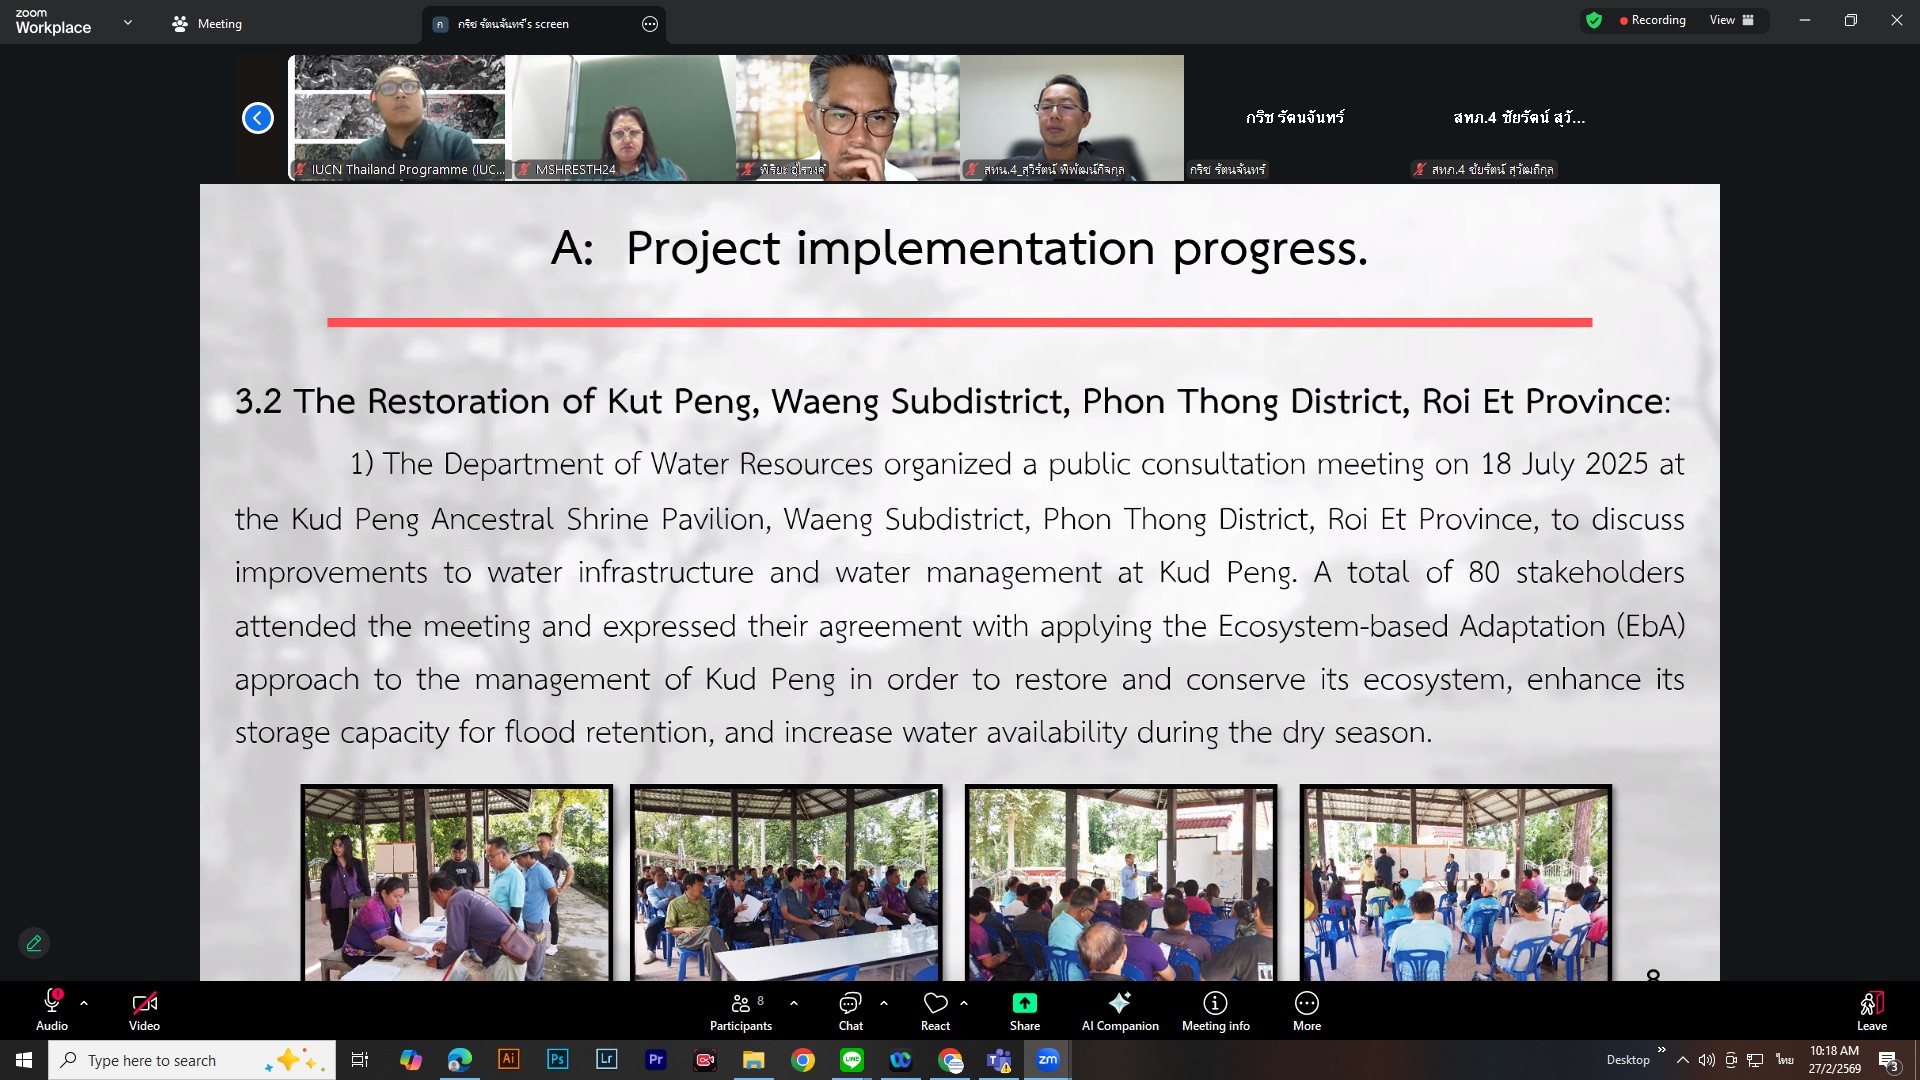Leave the meeting
The image size is (1920, 1080).
1871,1010
